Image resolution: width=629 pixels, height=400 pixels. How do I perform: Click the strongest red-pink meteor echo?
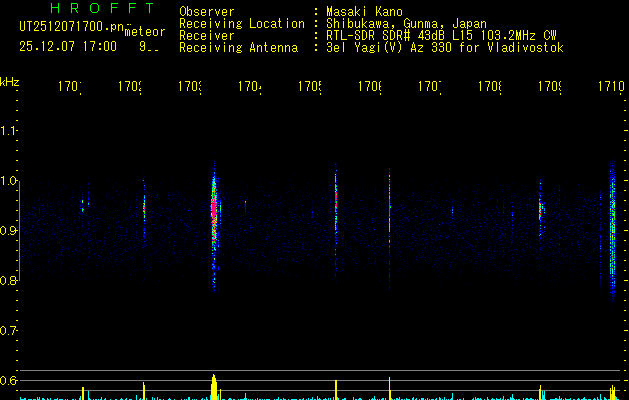[213, 209]
